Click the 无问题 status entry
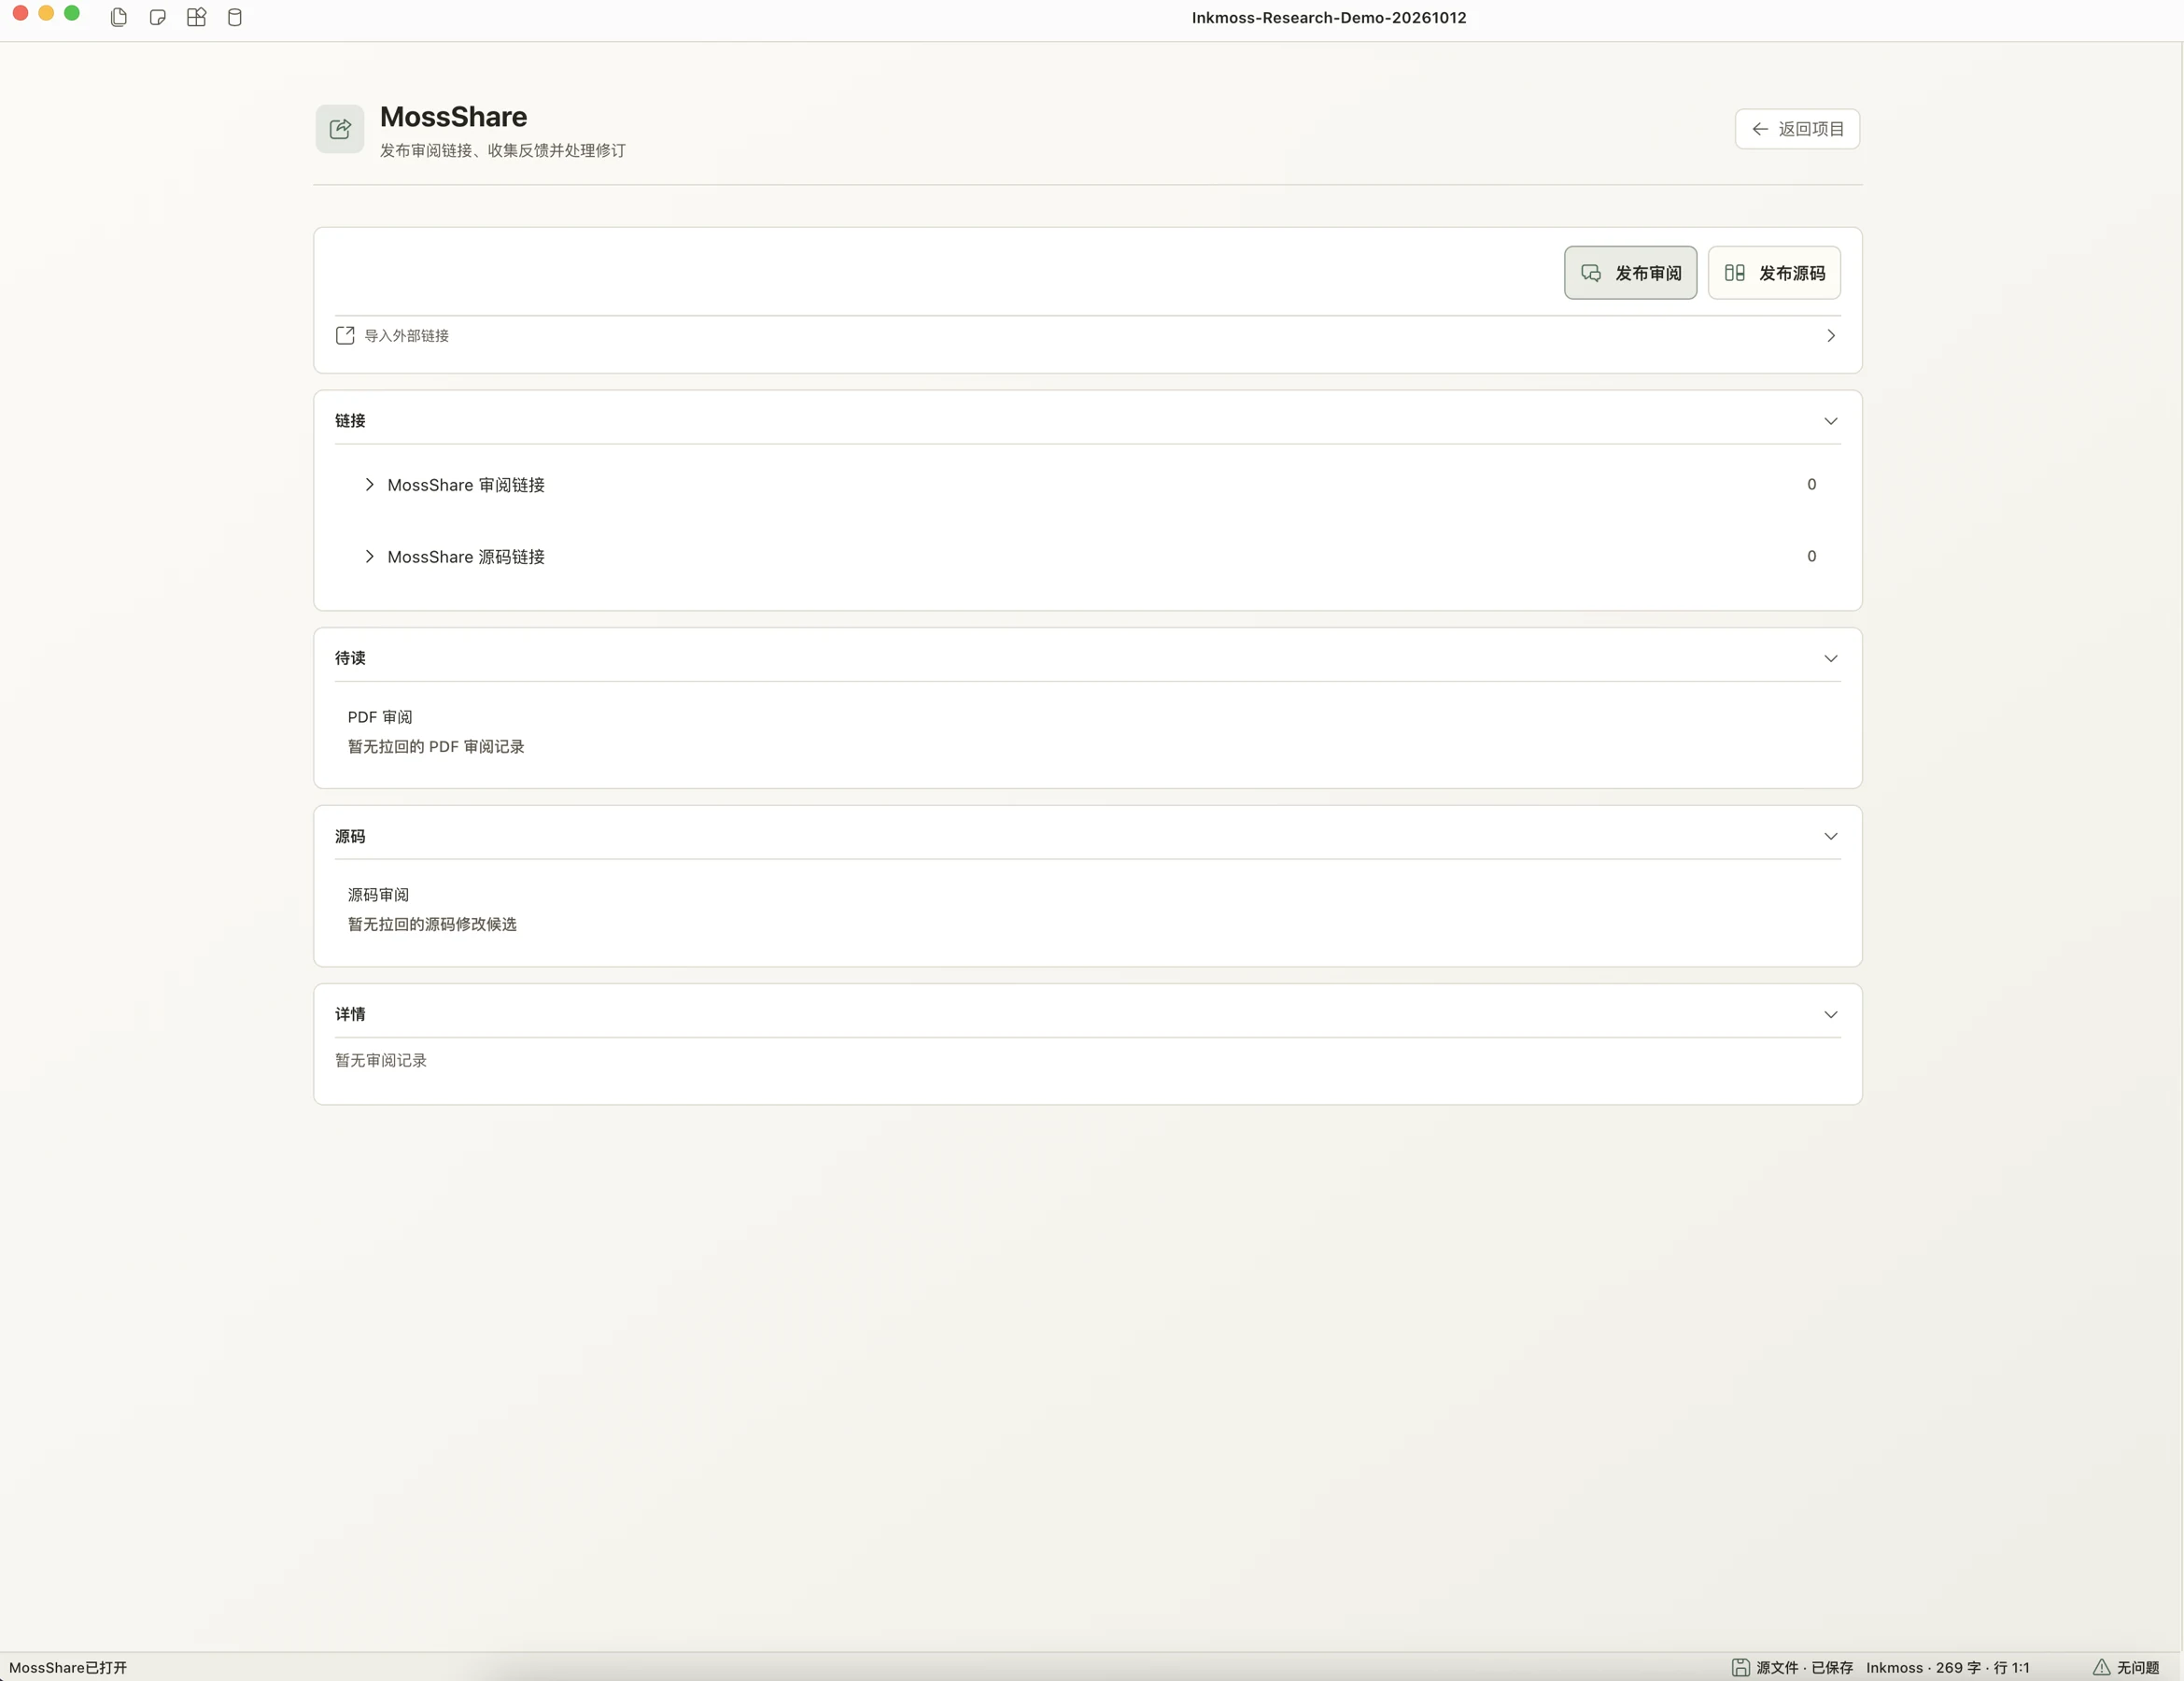Image resolution: width=2184 pixels, height=1681 pixels. [x=2138, y=1667]
